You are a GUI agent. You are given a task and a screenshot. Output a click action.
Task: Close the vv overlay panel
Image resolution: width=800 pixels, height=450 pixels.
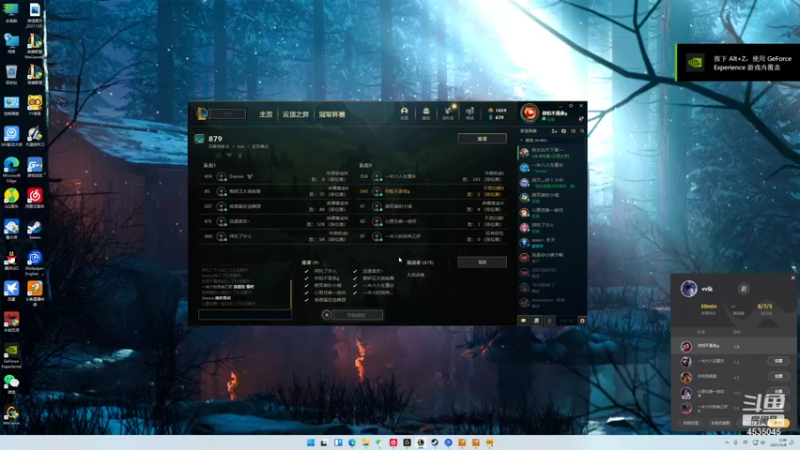point(793,278)
